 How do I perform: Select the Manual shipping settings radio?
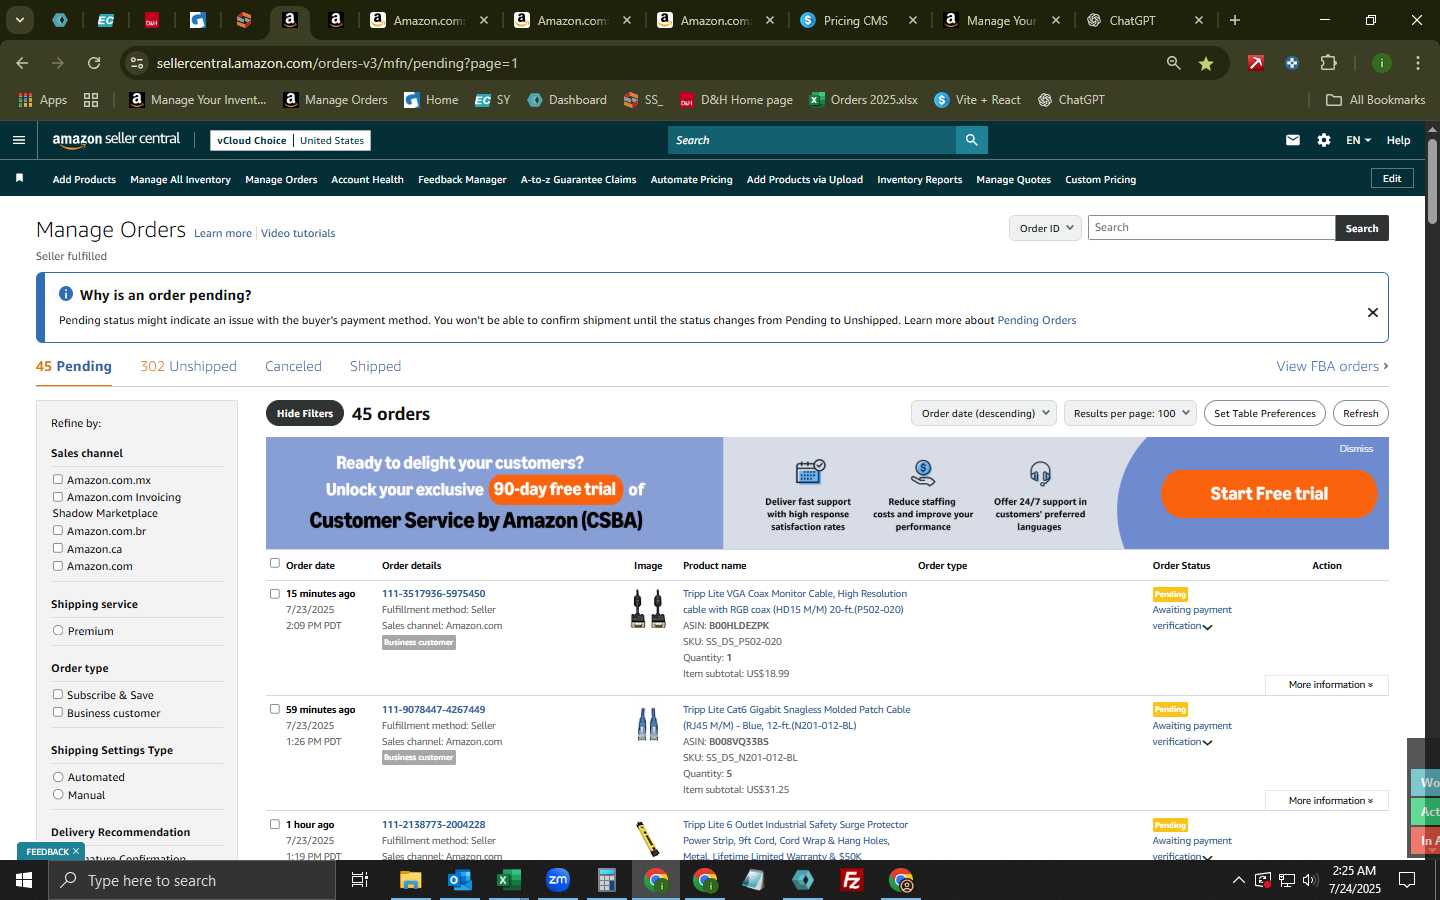click(58, 794)
